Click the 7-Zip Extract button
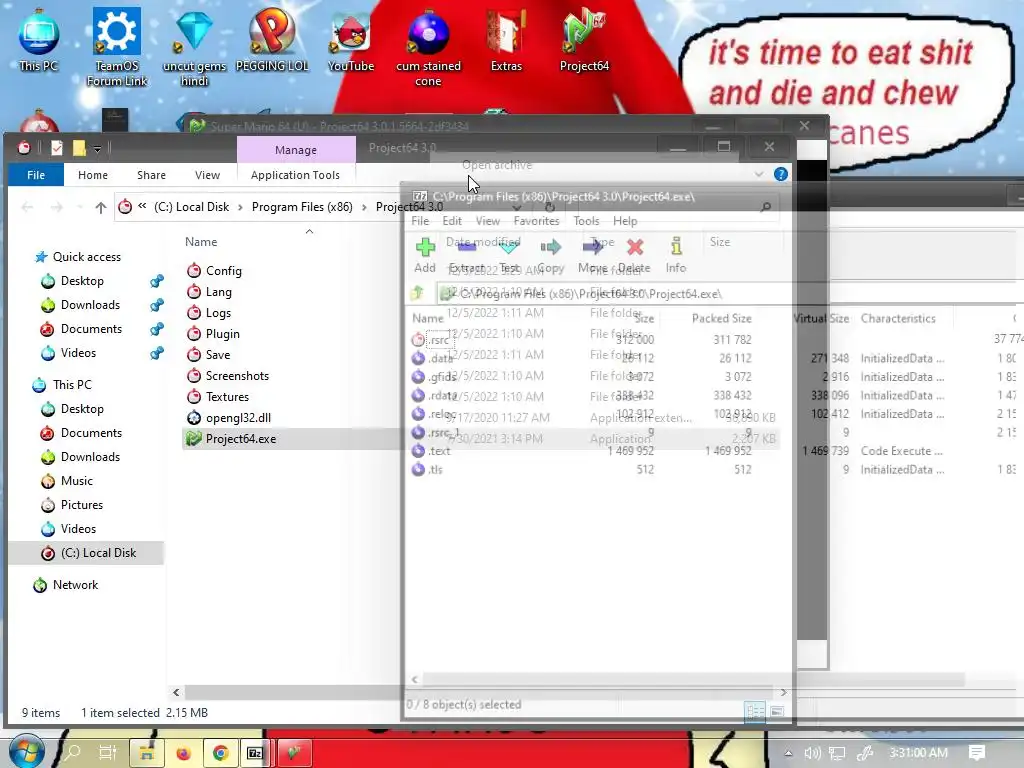This screenshot has width=1024, height=768. pyautogui.click(x=466, y=255)
